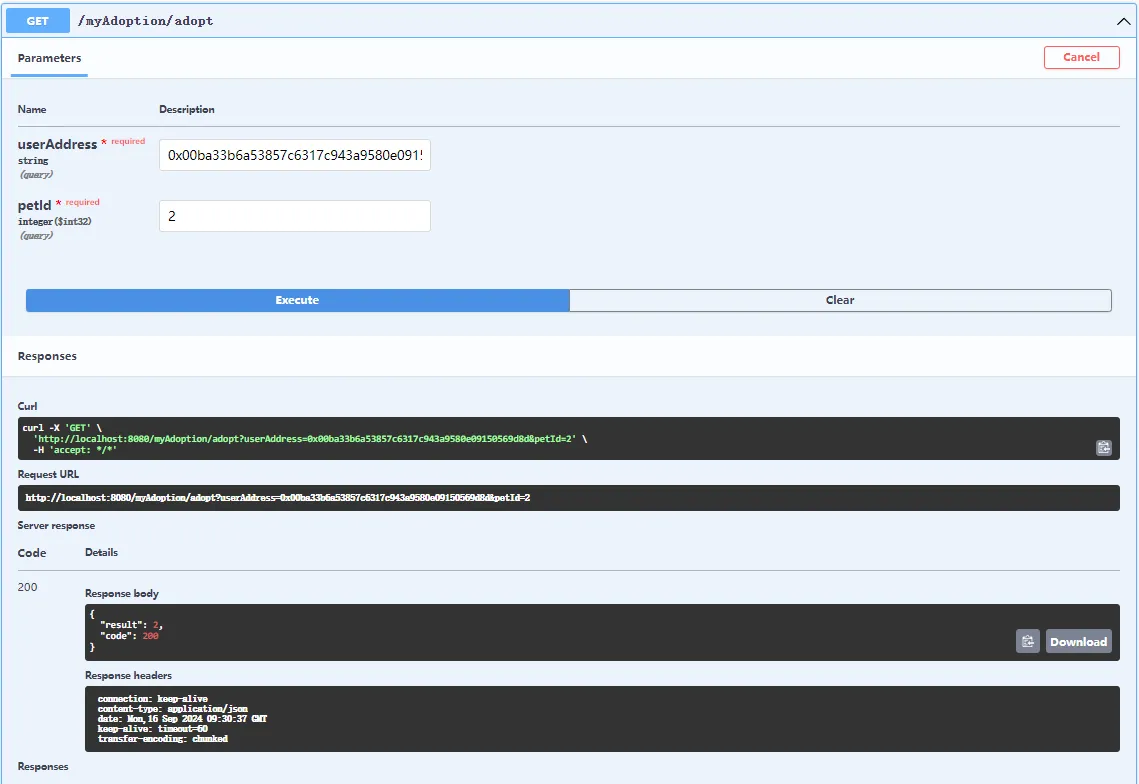Clear the response with the Clear button

click(840, 300)
